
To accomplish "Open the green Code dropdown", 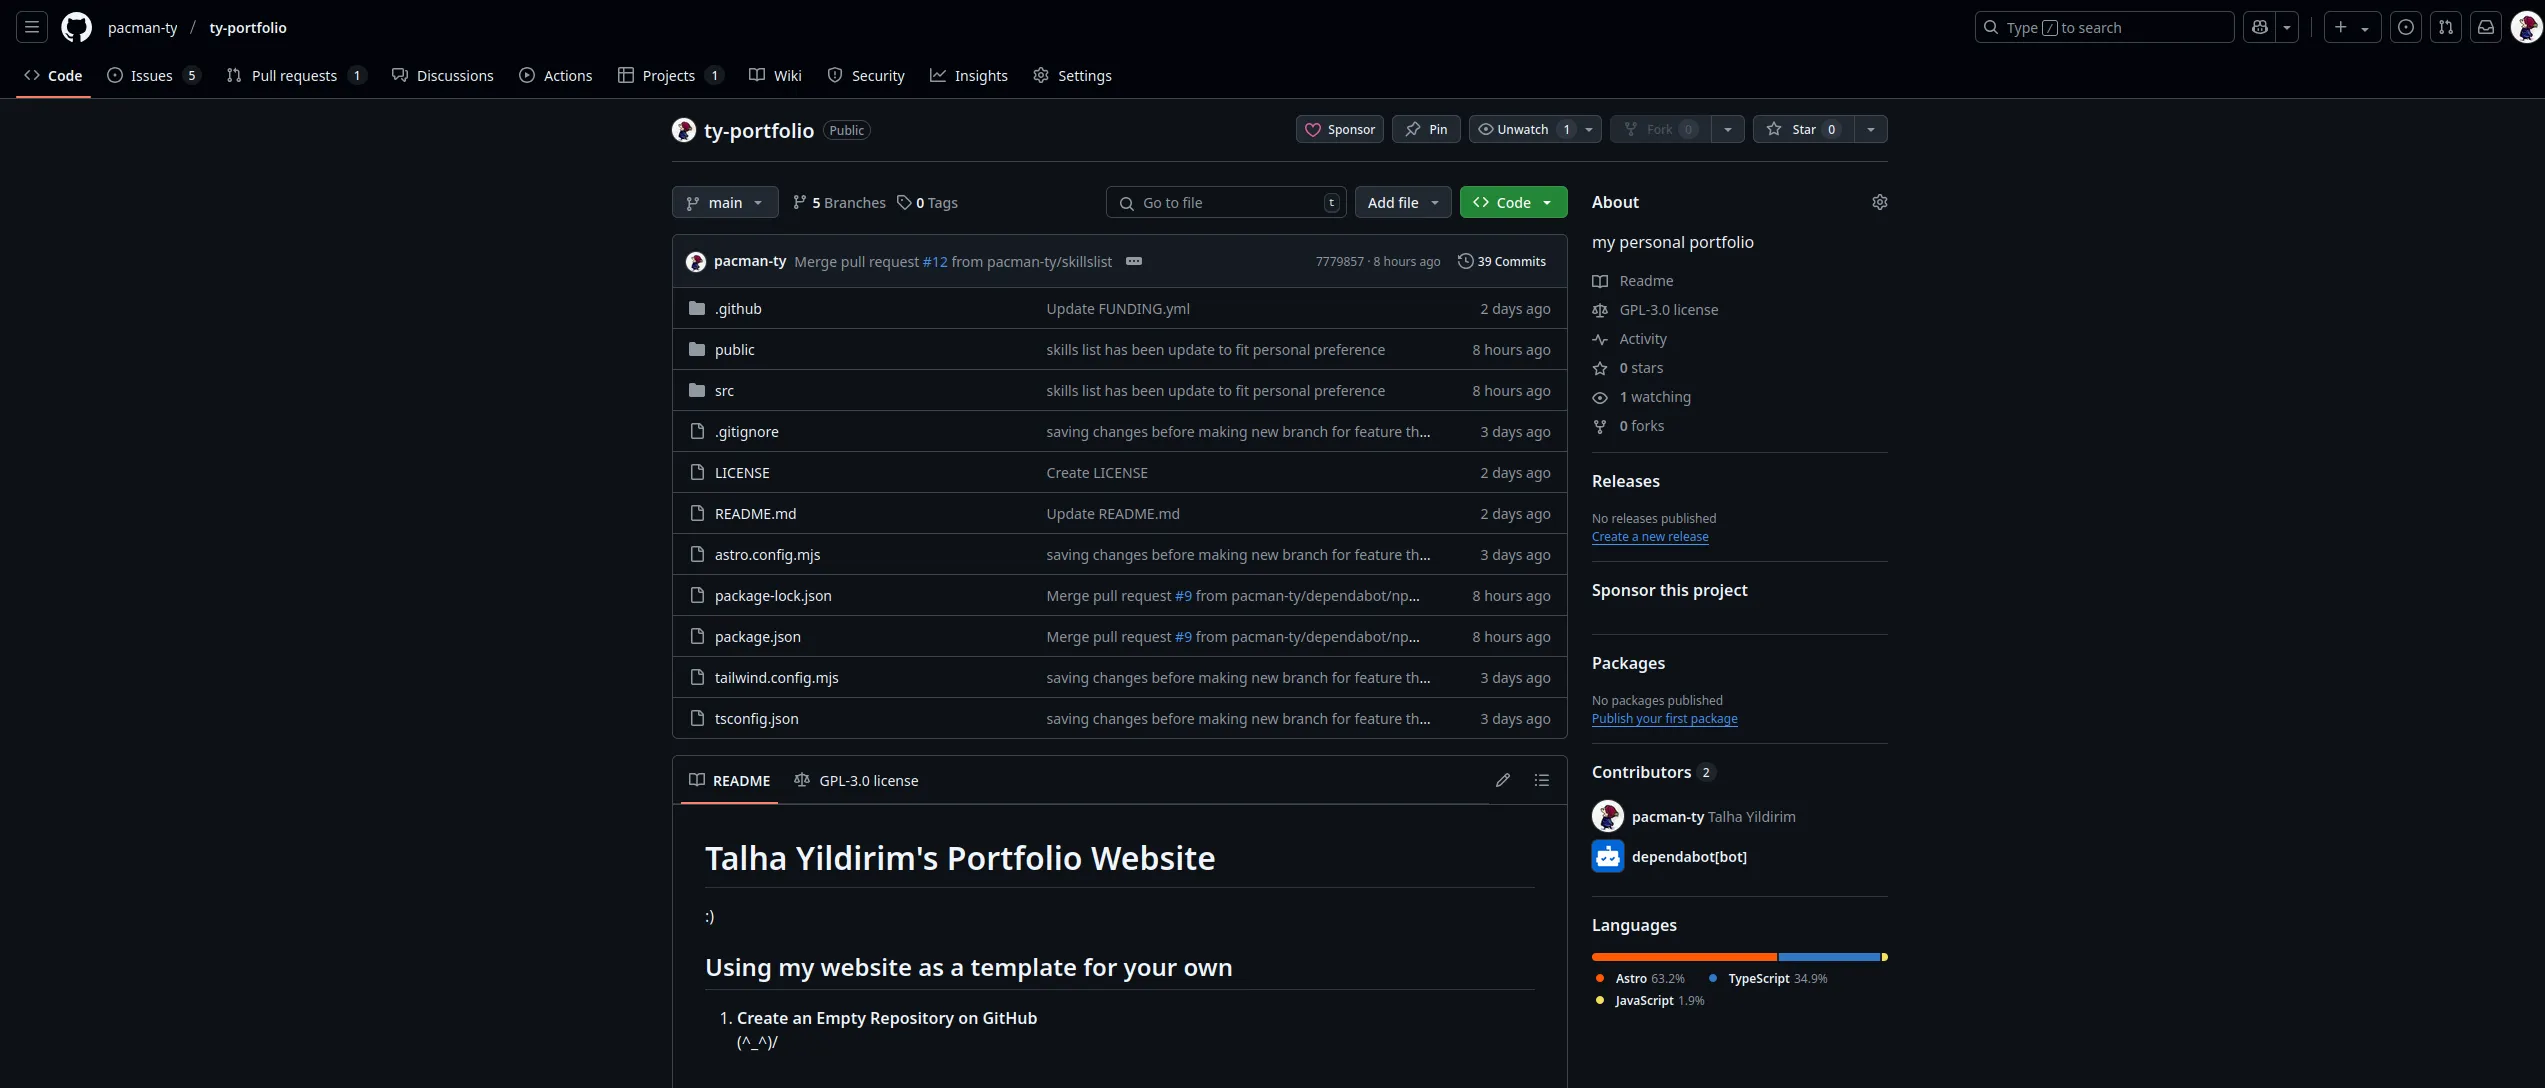I will coord(1513,202).
